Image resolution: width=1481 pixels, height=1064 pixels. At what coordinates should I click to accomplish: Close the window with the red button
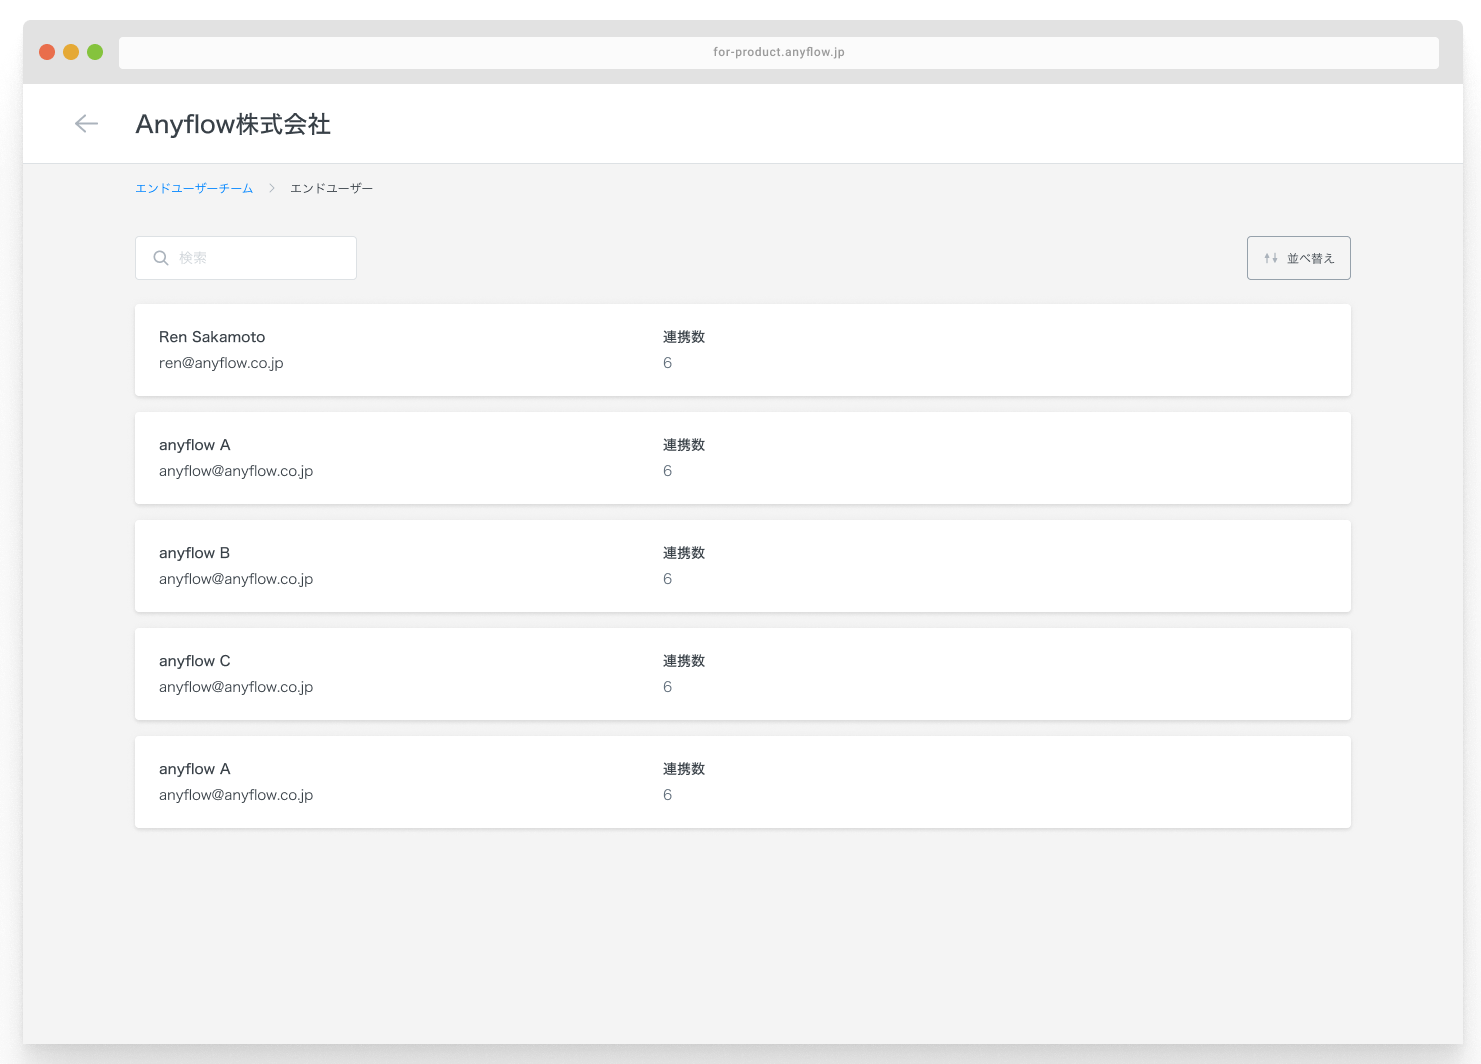point(47,52)
